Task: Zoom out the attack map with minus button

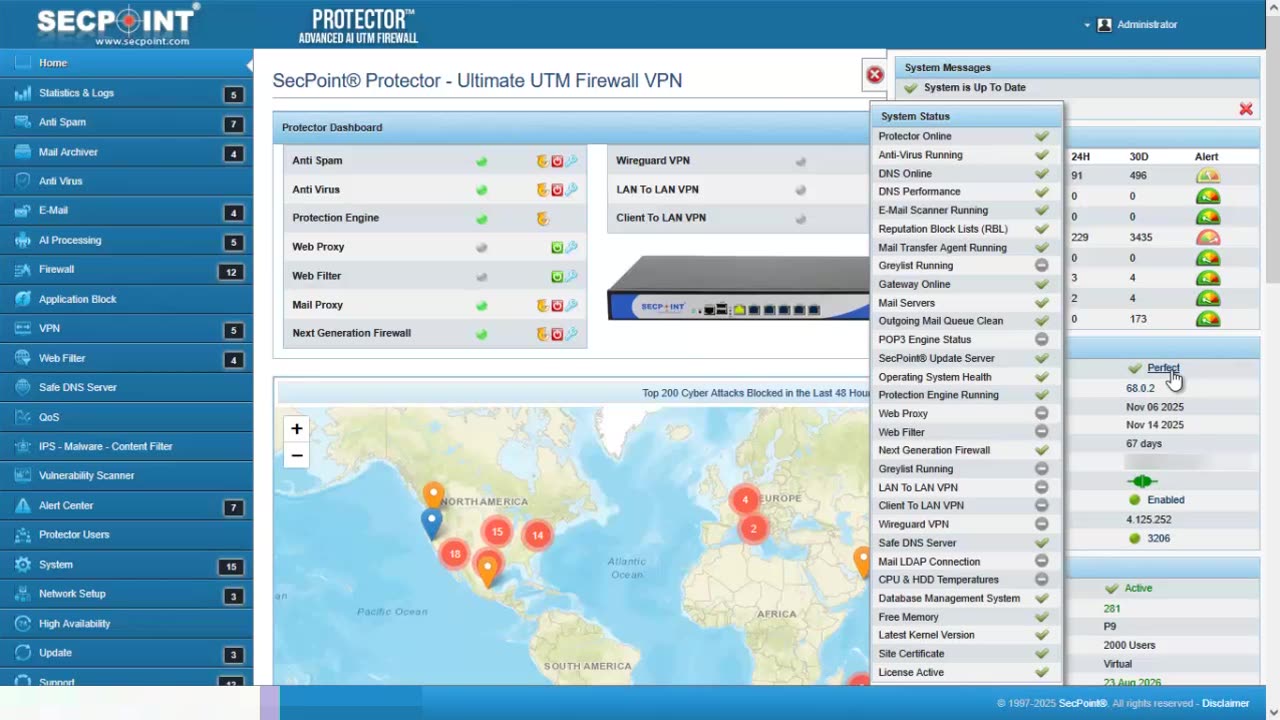Action: [297, 455]
